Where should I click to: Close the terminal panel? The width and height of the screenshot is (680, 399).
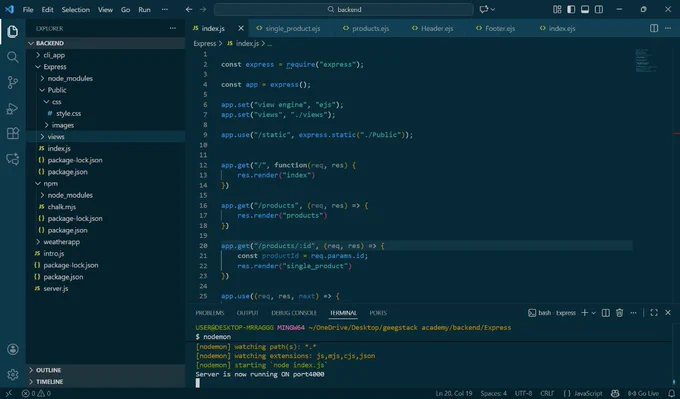point(668,313)
